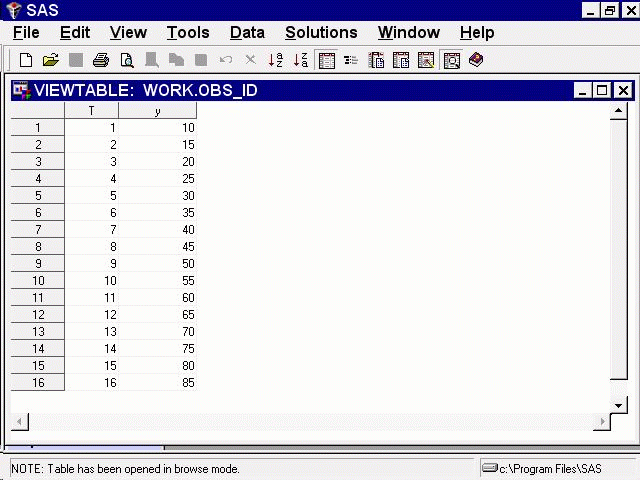Switch to Form View icon
The image size is (640, 480).
click(x=351, y=60)
